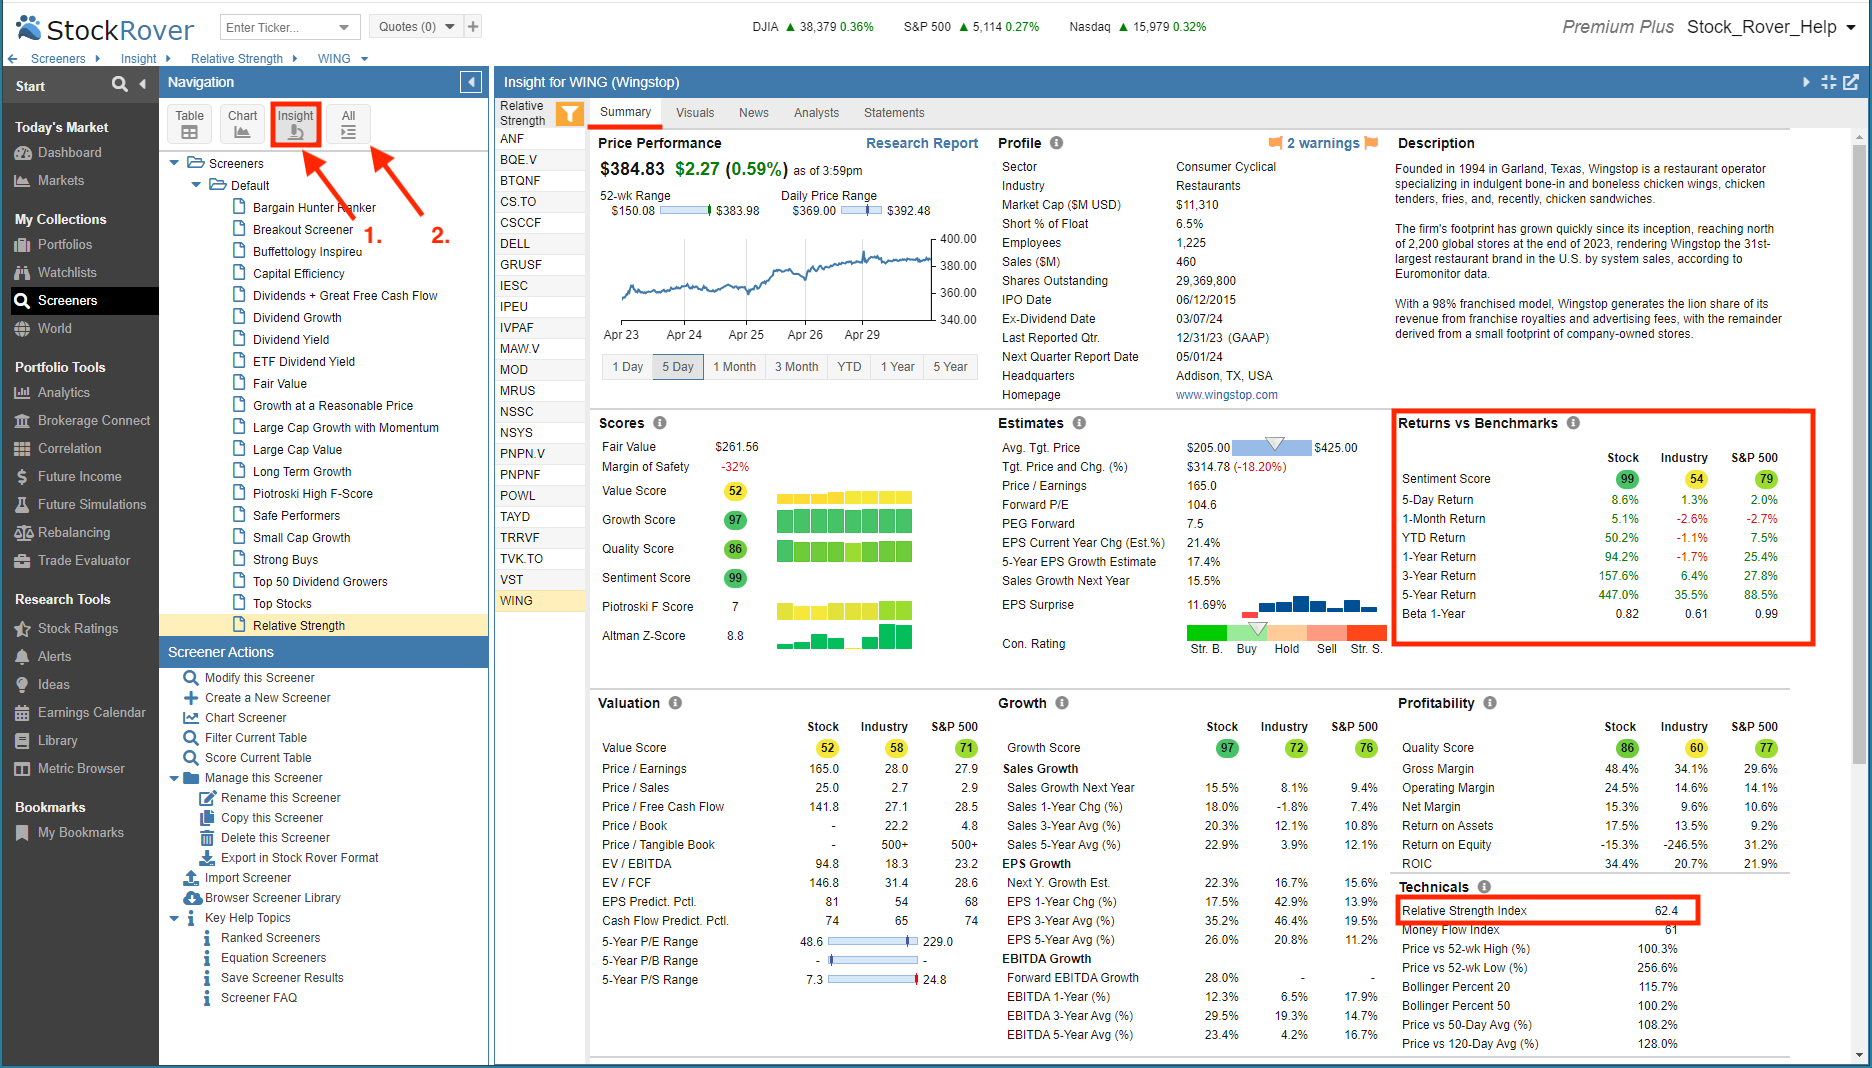Switch to the Visuals tab

(x=695, y=113)
